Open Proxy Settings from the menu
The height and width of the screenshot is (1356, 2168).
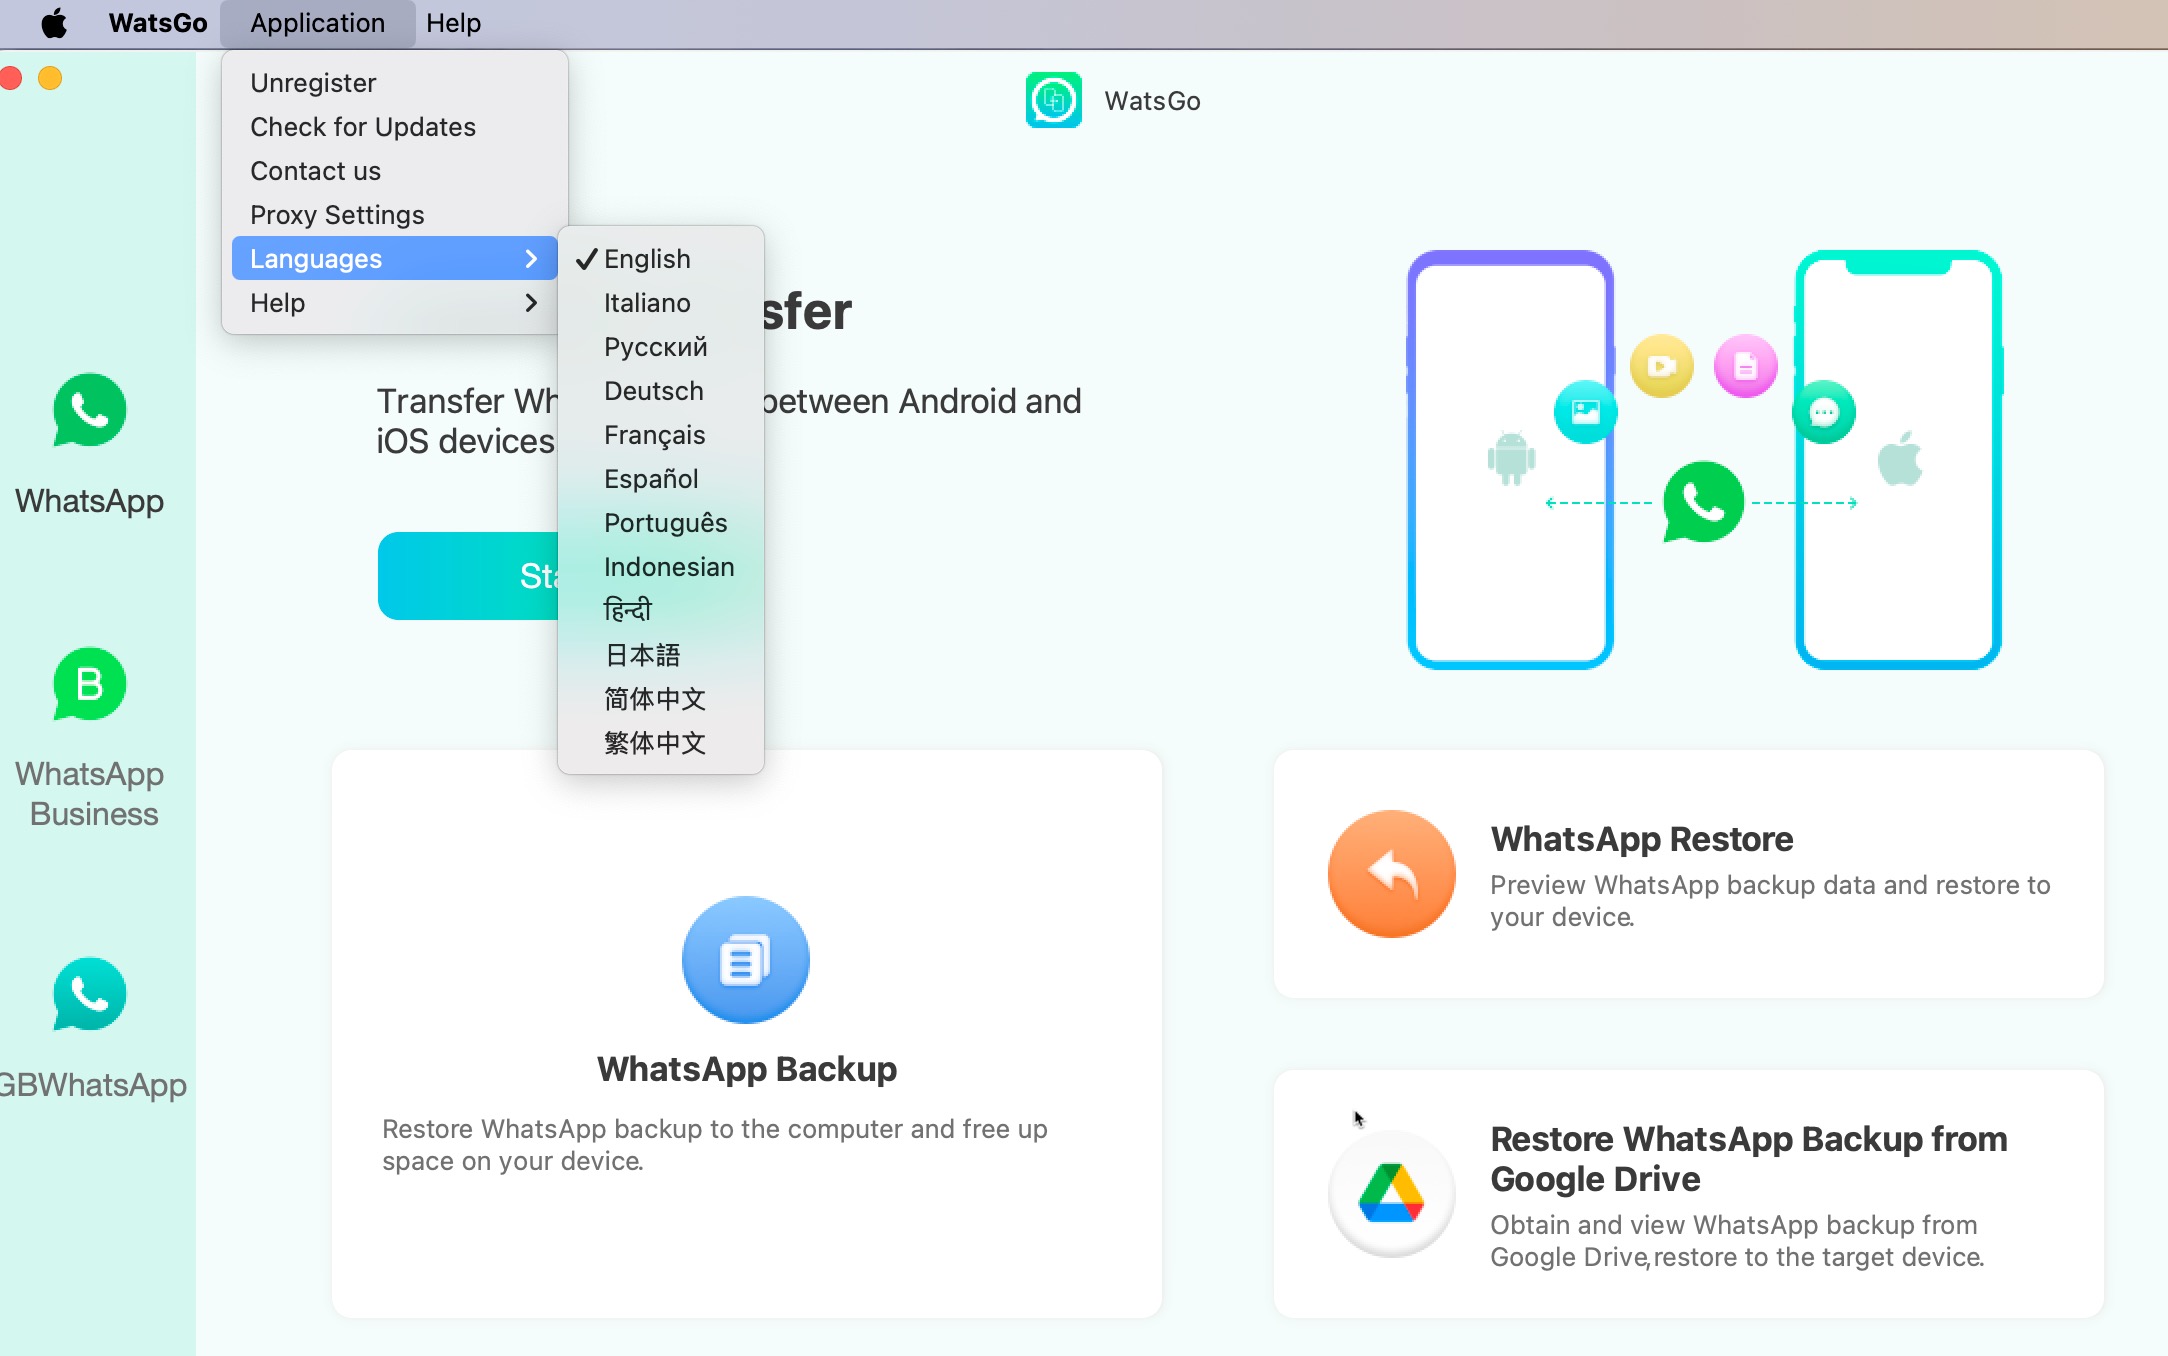pyautogui.click(x=337, y=215)
